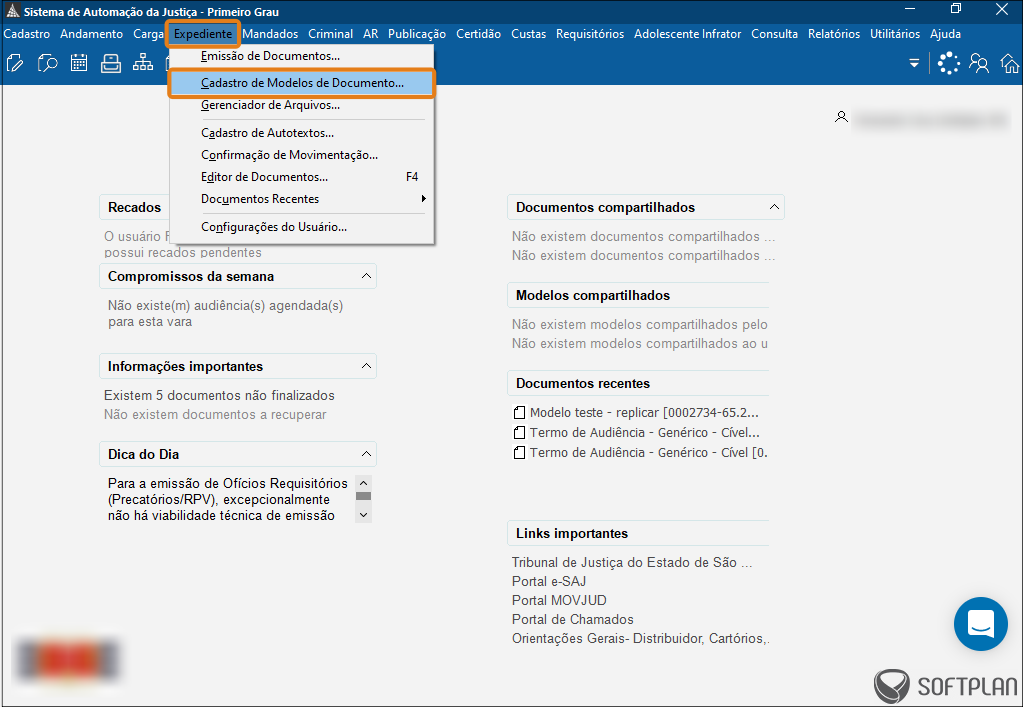Open recent document Modelo teste - replicar
Screen dimensions: 1023x707
pyautogui.click(x=644, y=413)
